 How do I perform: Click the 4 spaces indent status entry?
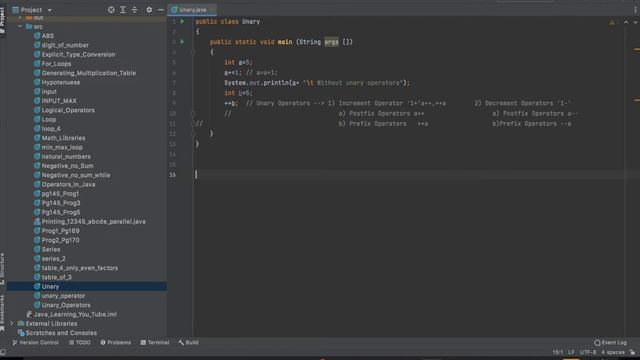613,352
